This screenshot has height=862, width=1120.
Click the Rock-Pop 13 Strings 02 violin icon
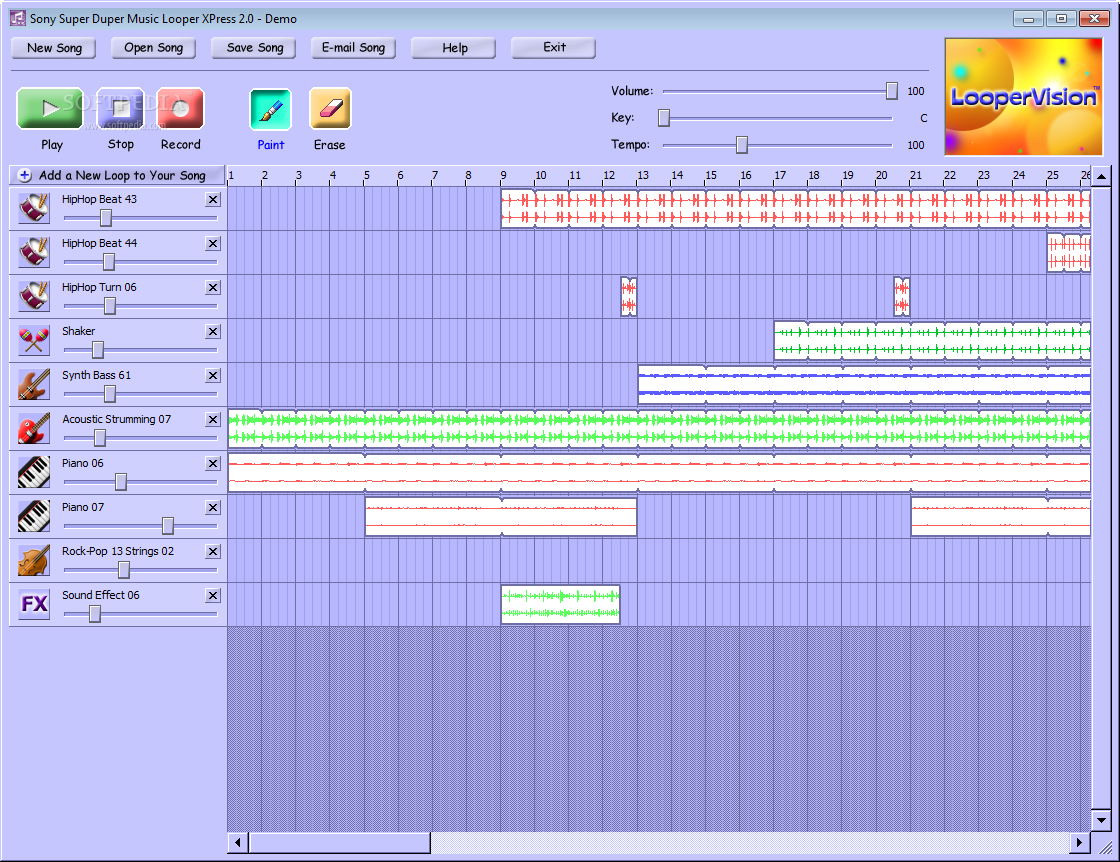coord(34,560)
